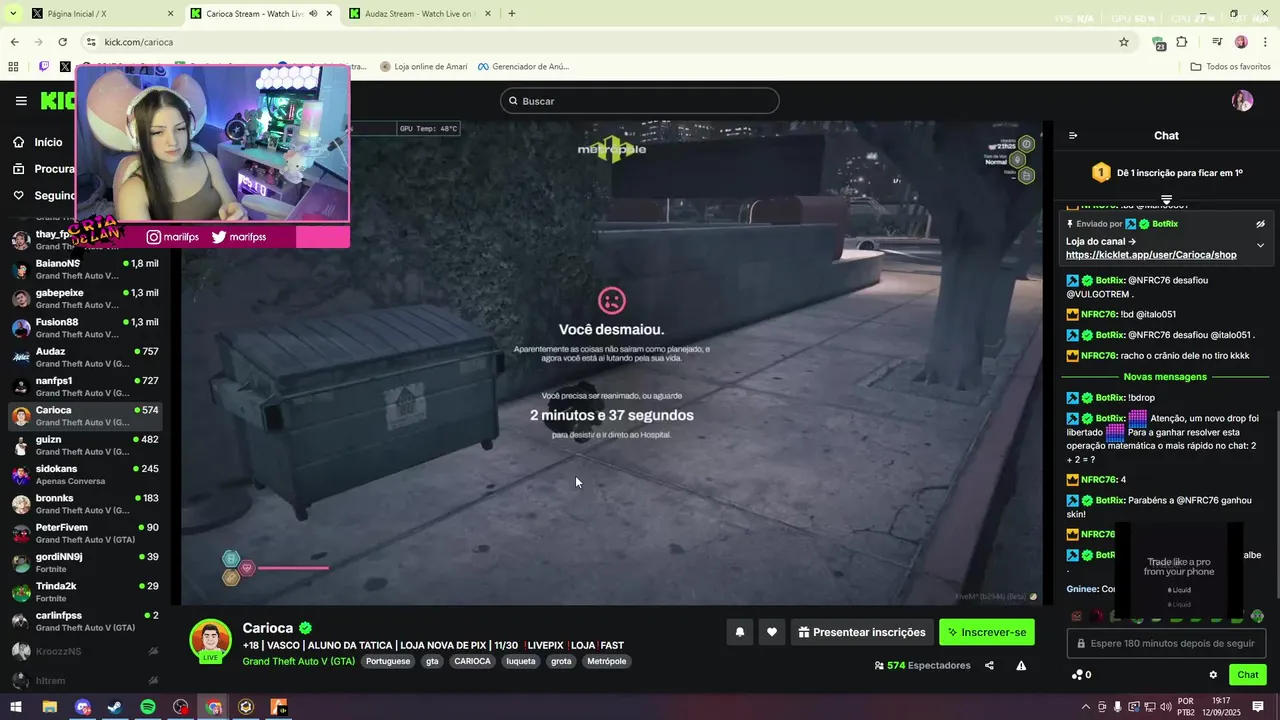Open Windows Start menu
The image size is (1280, 720).
[17, 707]
